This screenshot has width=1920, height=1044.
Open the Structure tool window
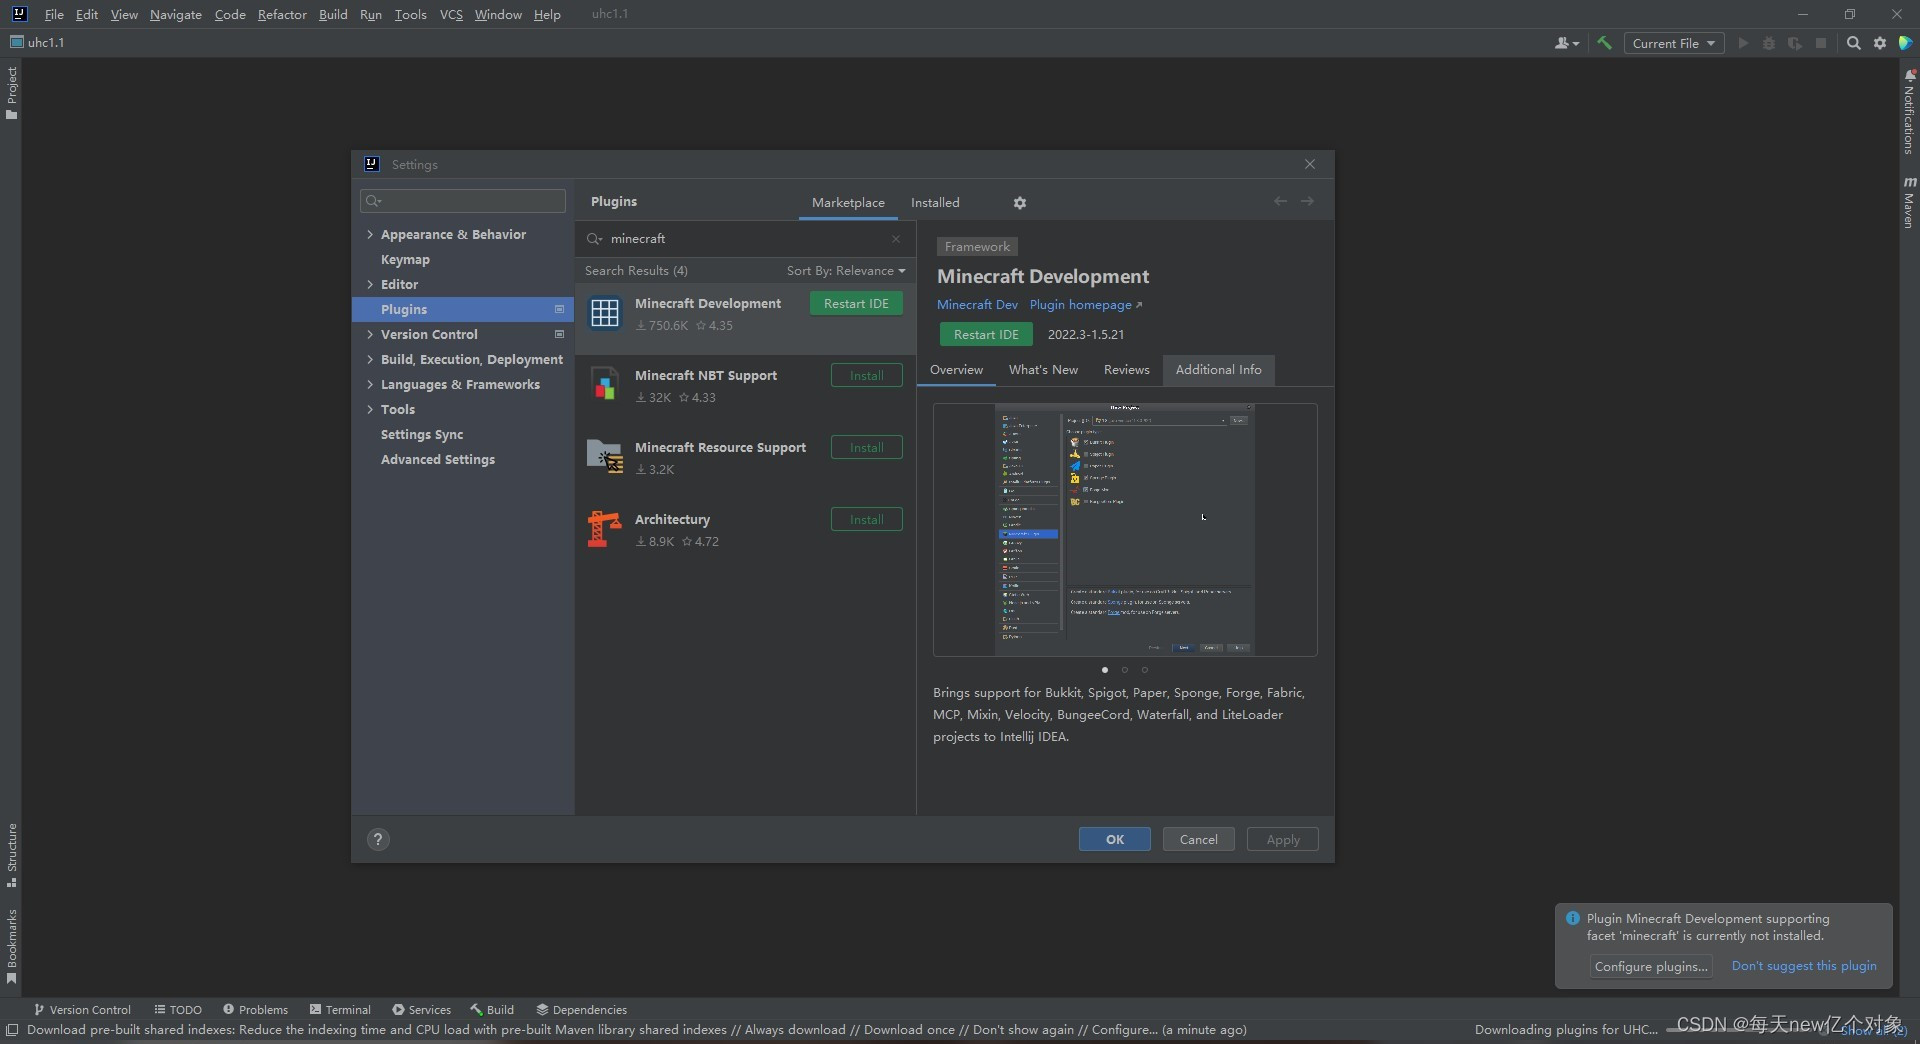(x=11, y=856)
